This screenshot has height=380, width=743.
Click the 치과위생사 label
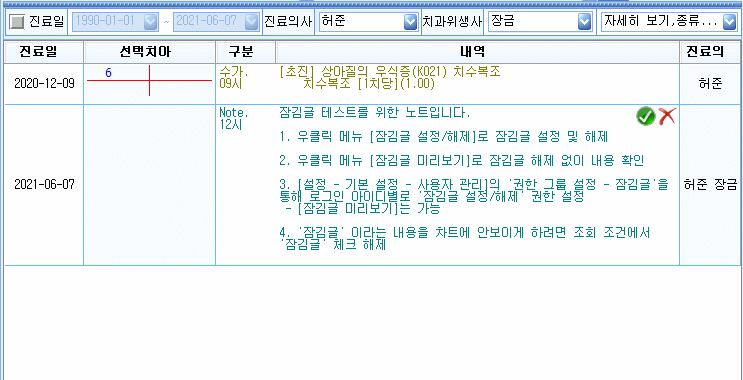453,22
